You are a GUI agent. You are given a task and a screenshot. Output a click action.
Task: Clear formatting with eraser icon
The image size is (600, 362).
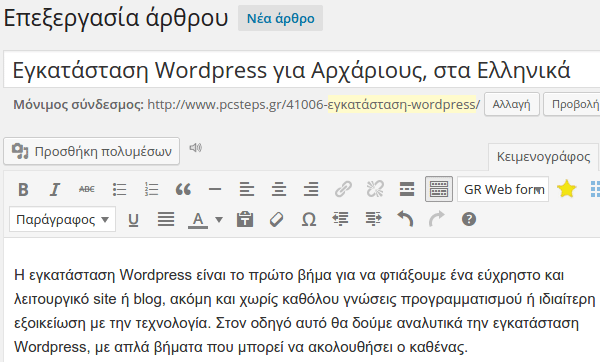tap(276, 220)
